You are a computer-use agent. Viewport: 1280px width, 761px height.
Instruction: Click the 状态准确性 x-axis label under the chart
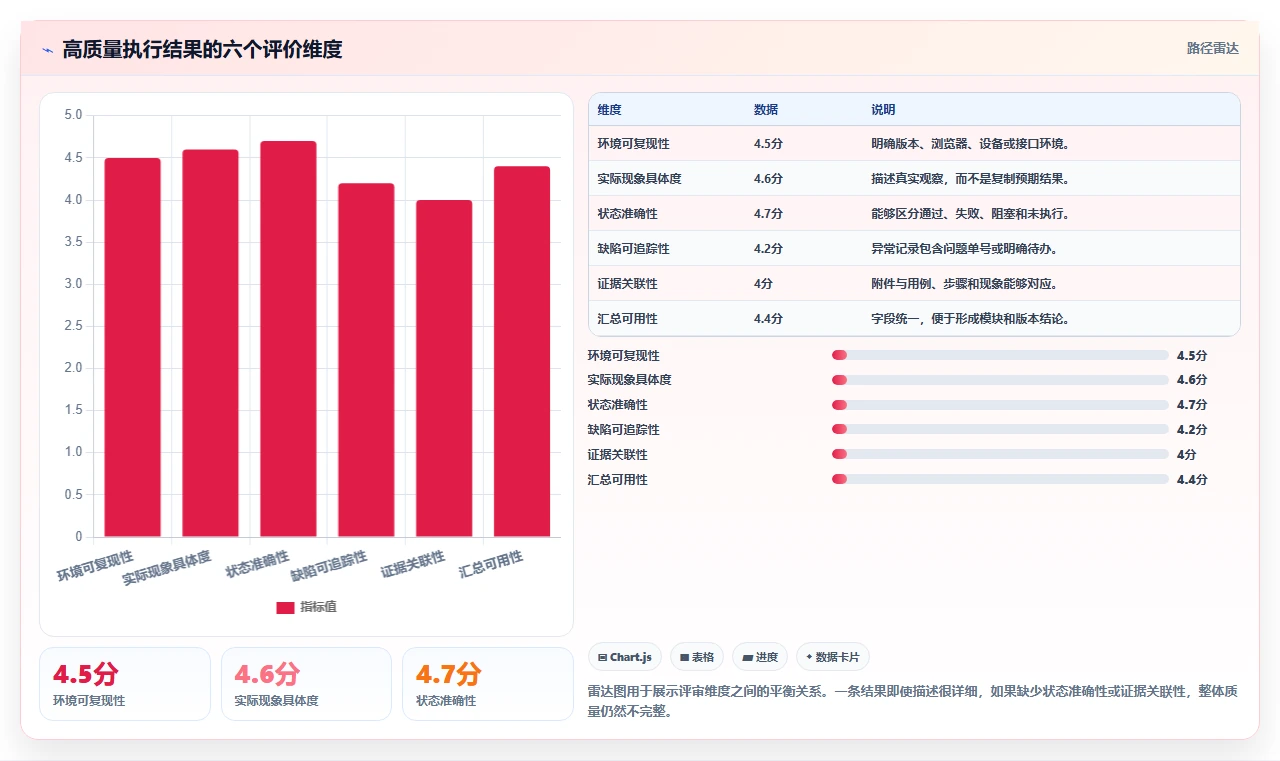tap(257, 563)
